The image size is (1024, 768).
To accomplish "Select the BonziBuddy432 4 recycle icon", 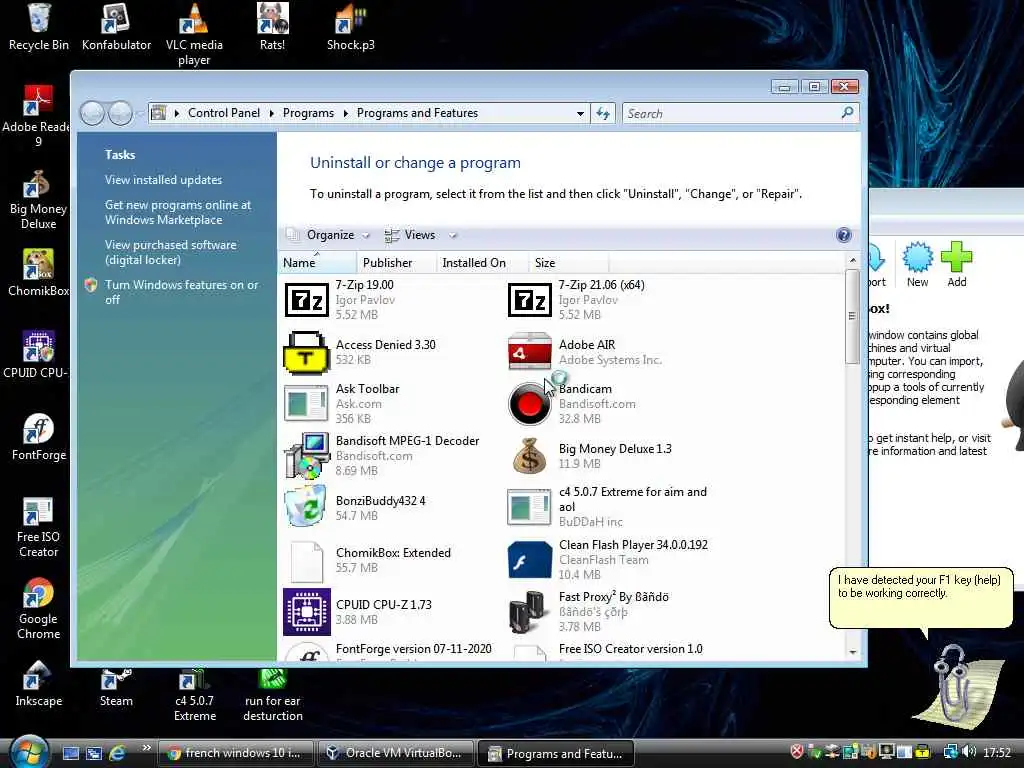I will (x=306, y=506).
